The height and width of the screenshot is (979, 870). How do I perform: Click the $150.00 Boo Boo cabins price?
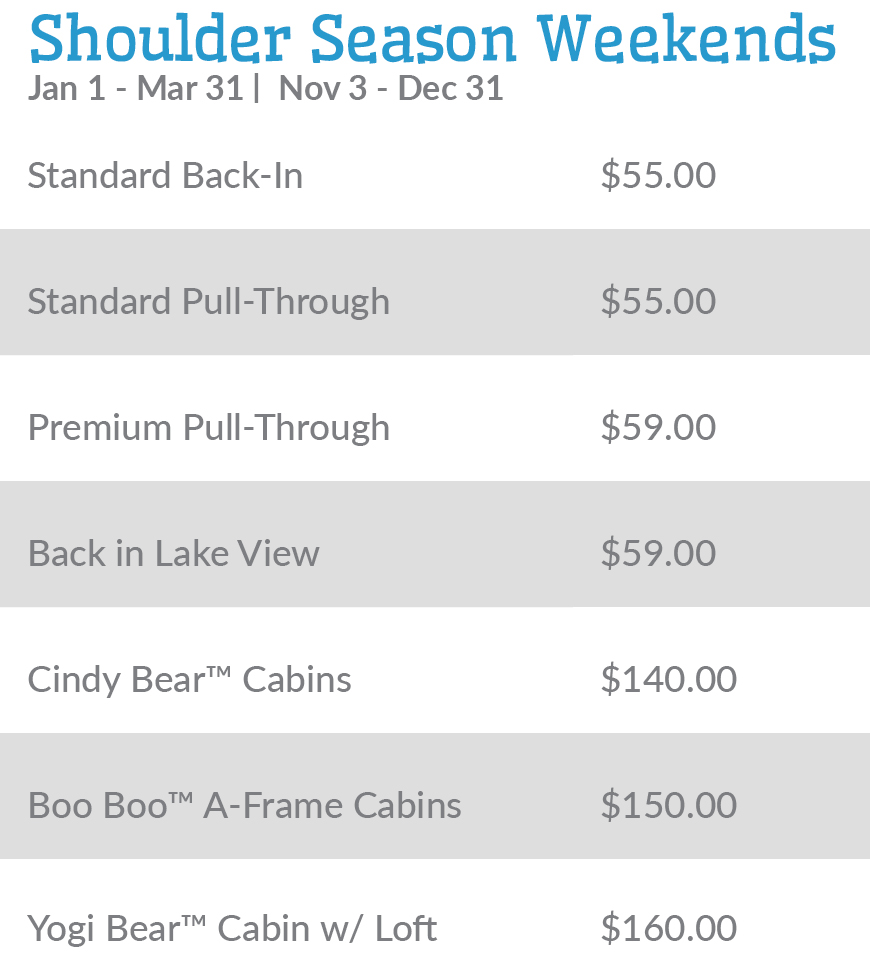669,805
